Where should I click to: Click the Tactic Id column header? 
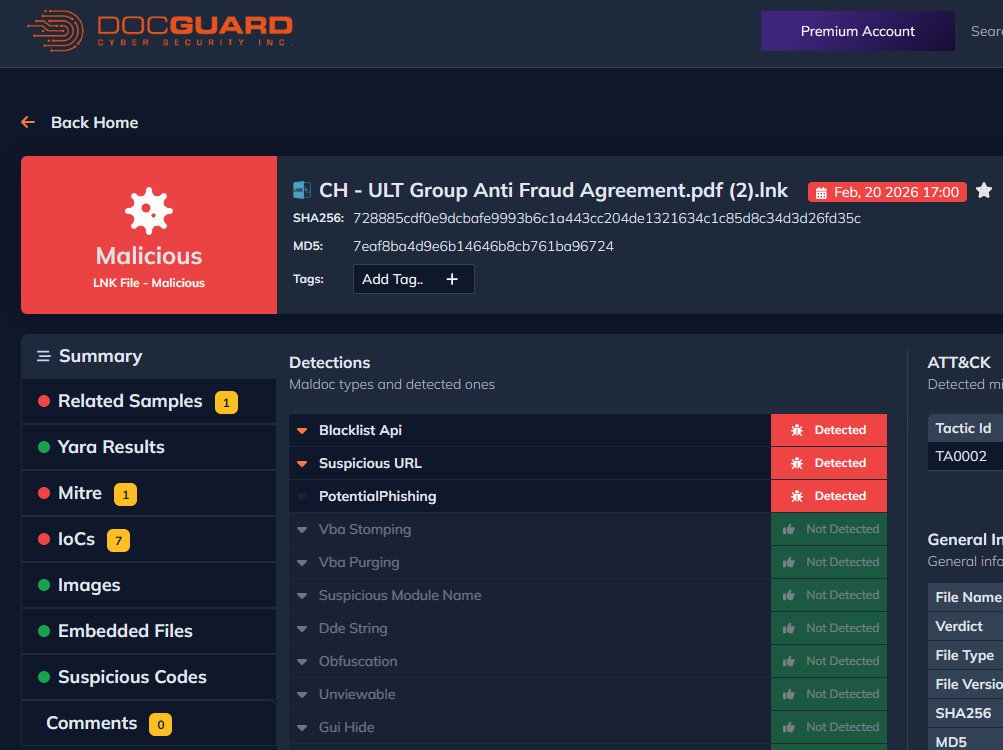click(965, 428)
